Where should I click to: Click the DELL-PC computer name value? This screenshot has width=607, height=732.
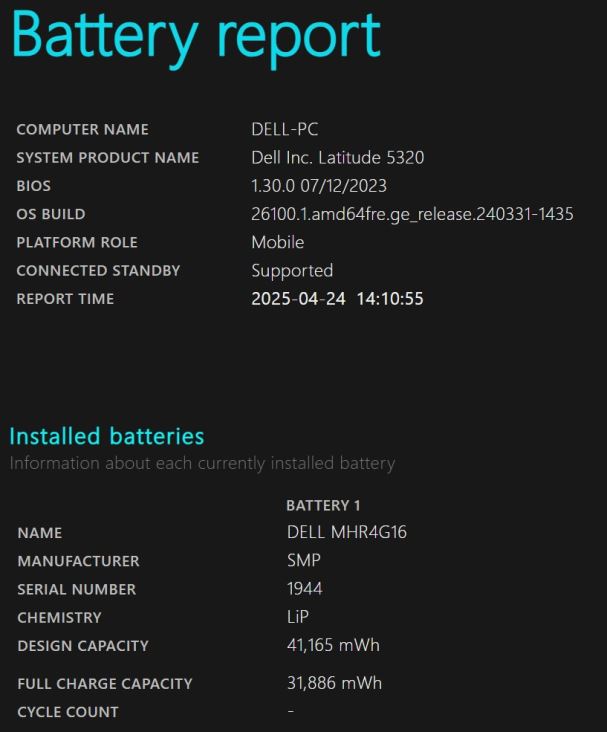pos(285,129)
